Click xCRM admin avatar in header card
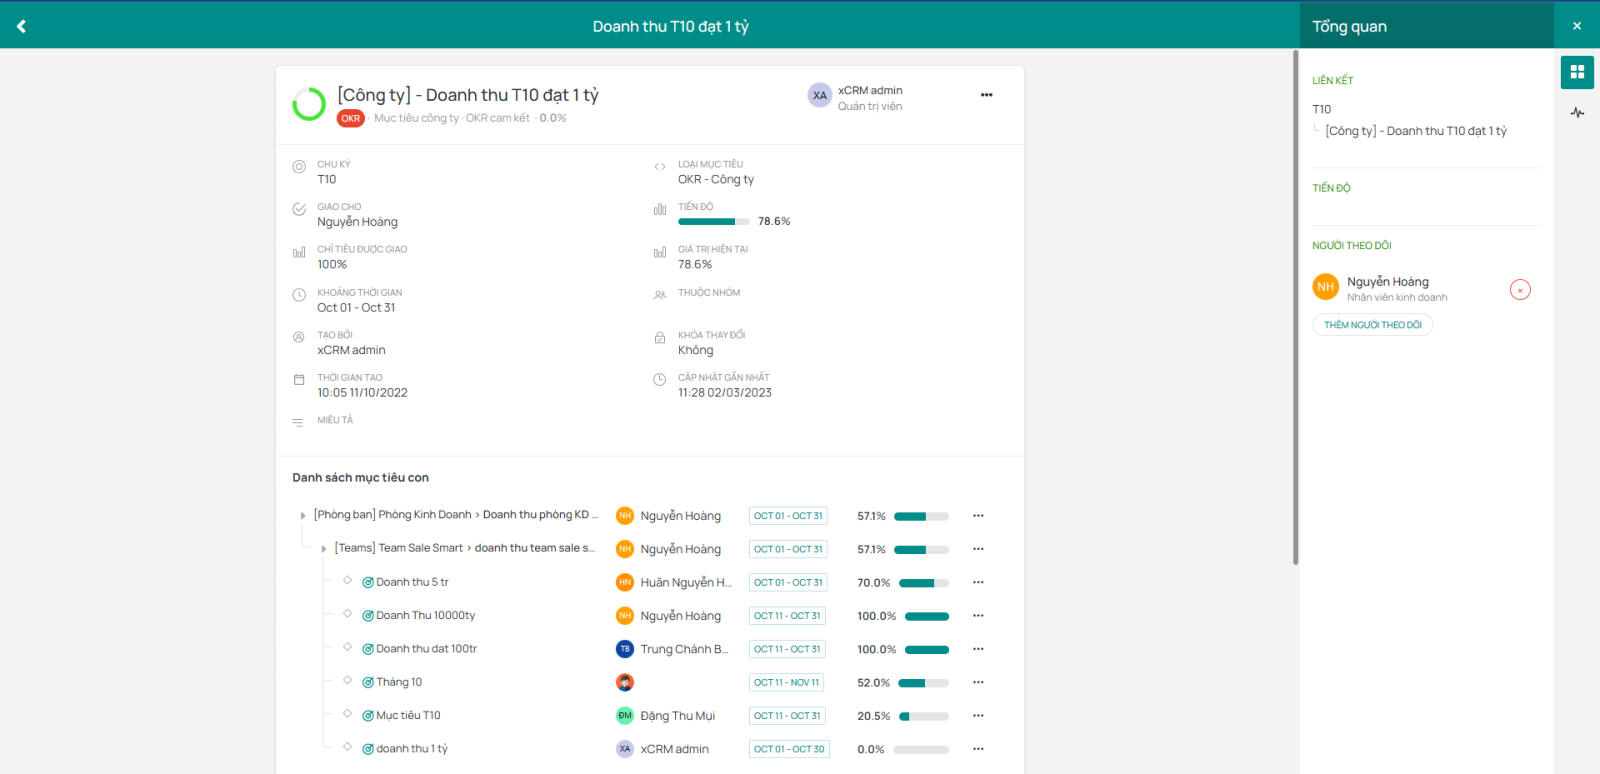Viewport: 1600px width, 774px height. [x=820, y=96]
